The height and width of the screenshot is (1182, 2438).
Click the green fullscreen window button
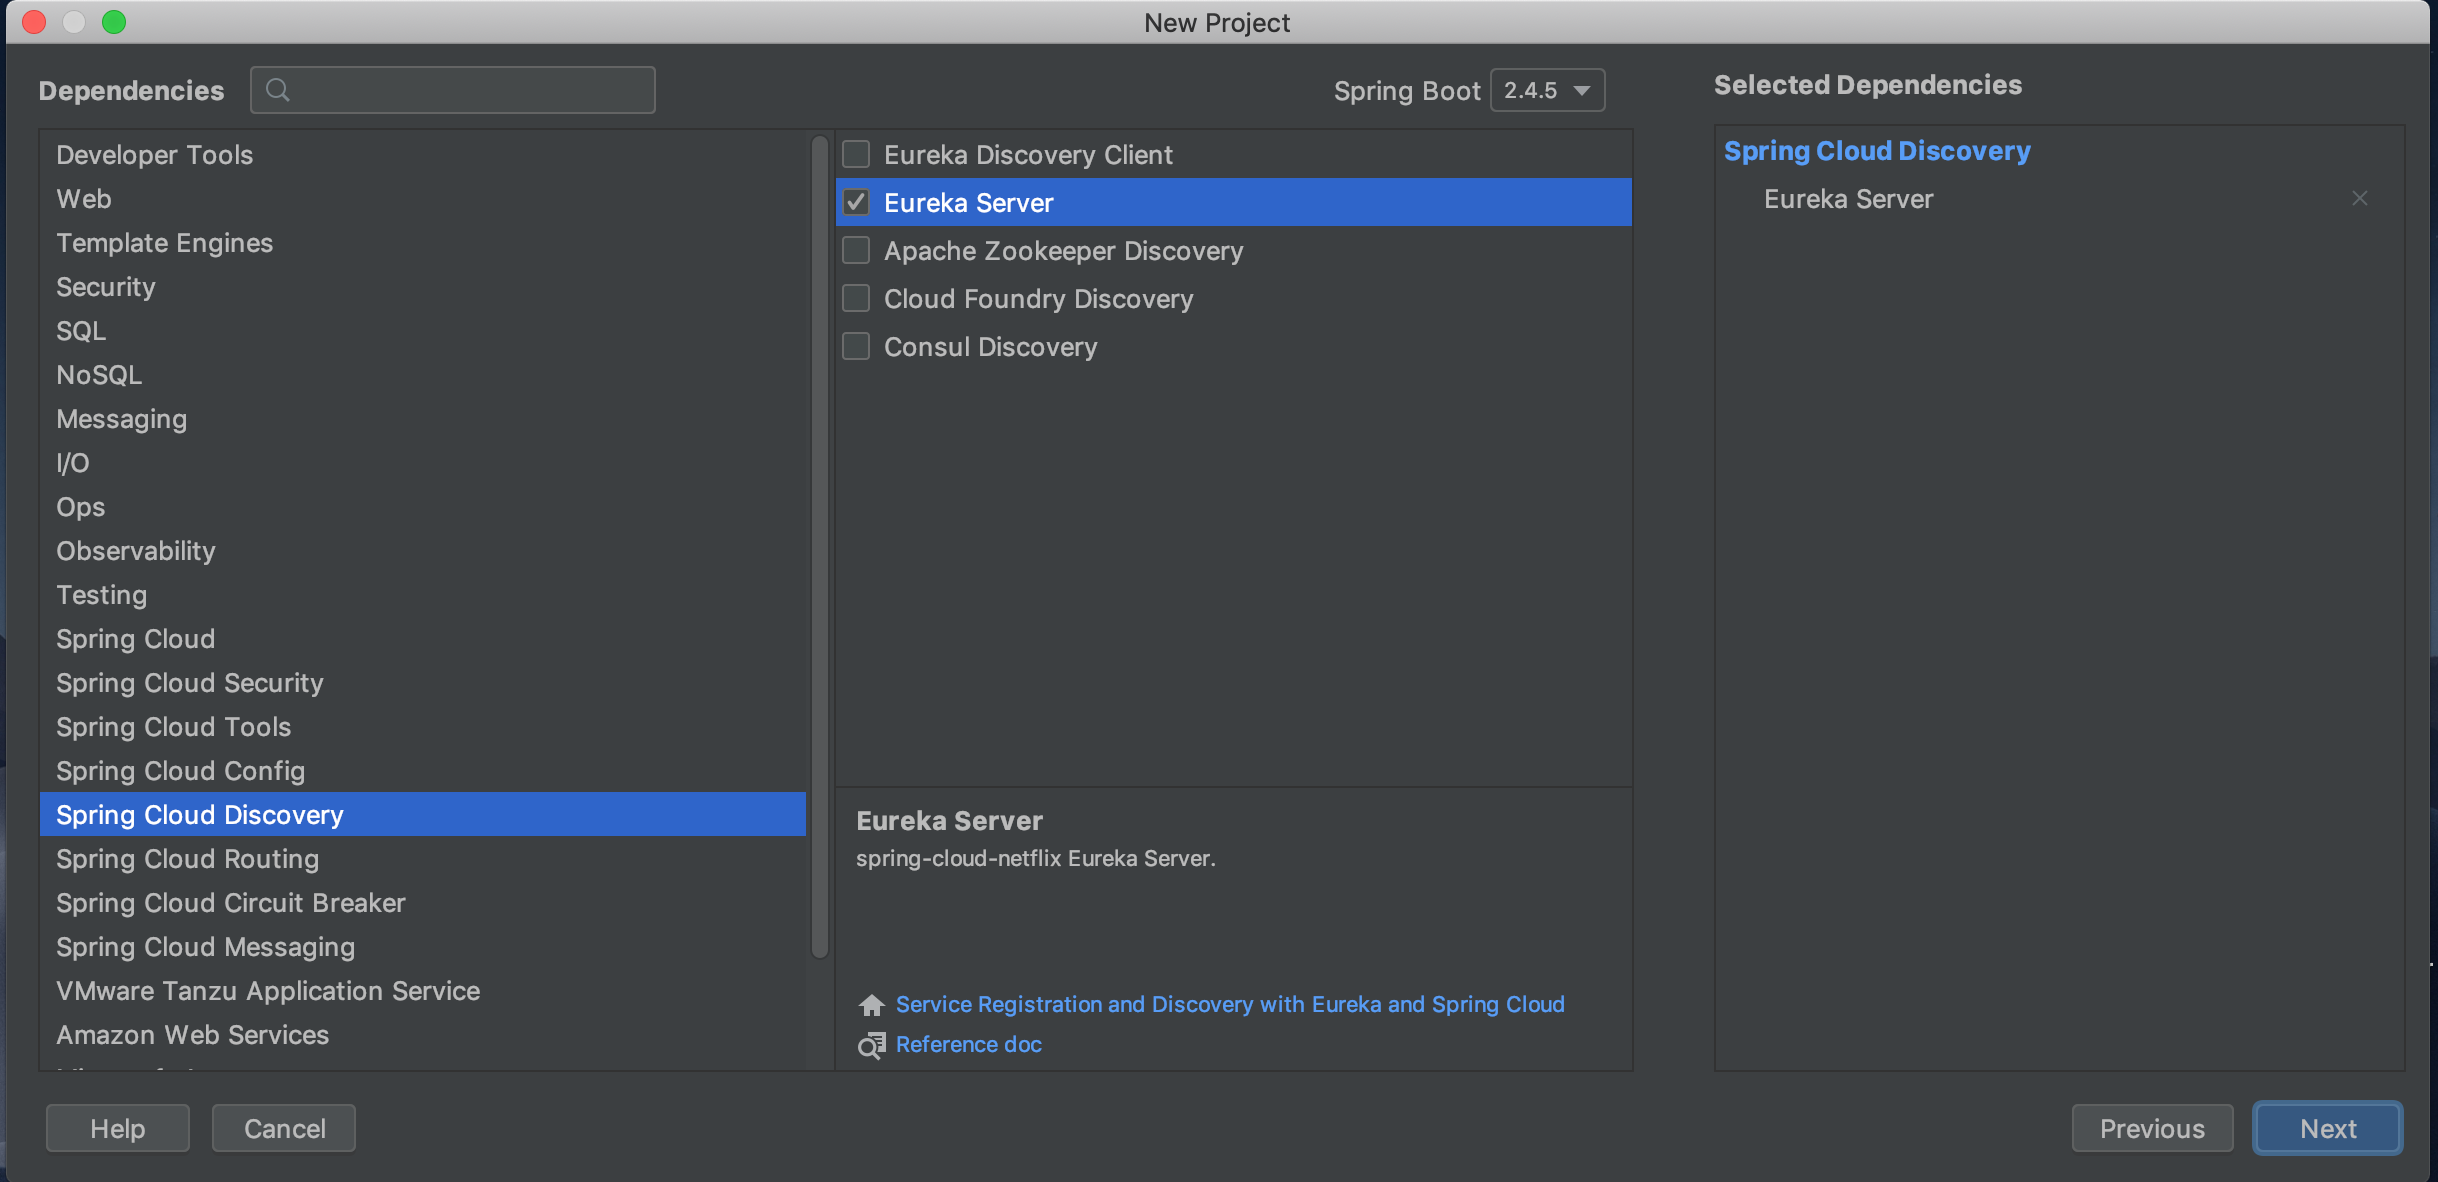(114, 22)
